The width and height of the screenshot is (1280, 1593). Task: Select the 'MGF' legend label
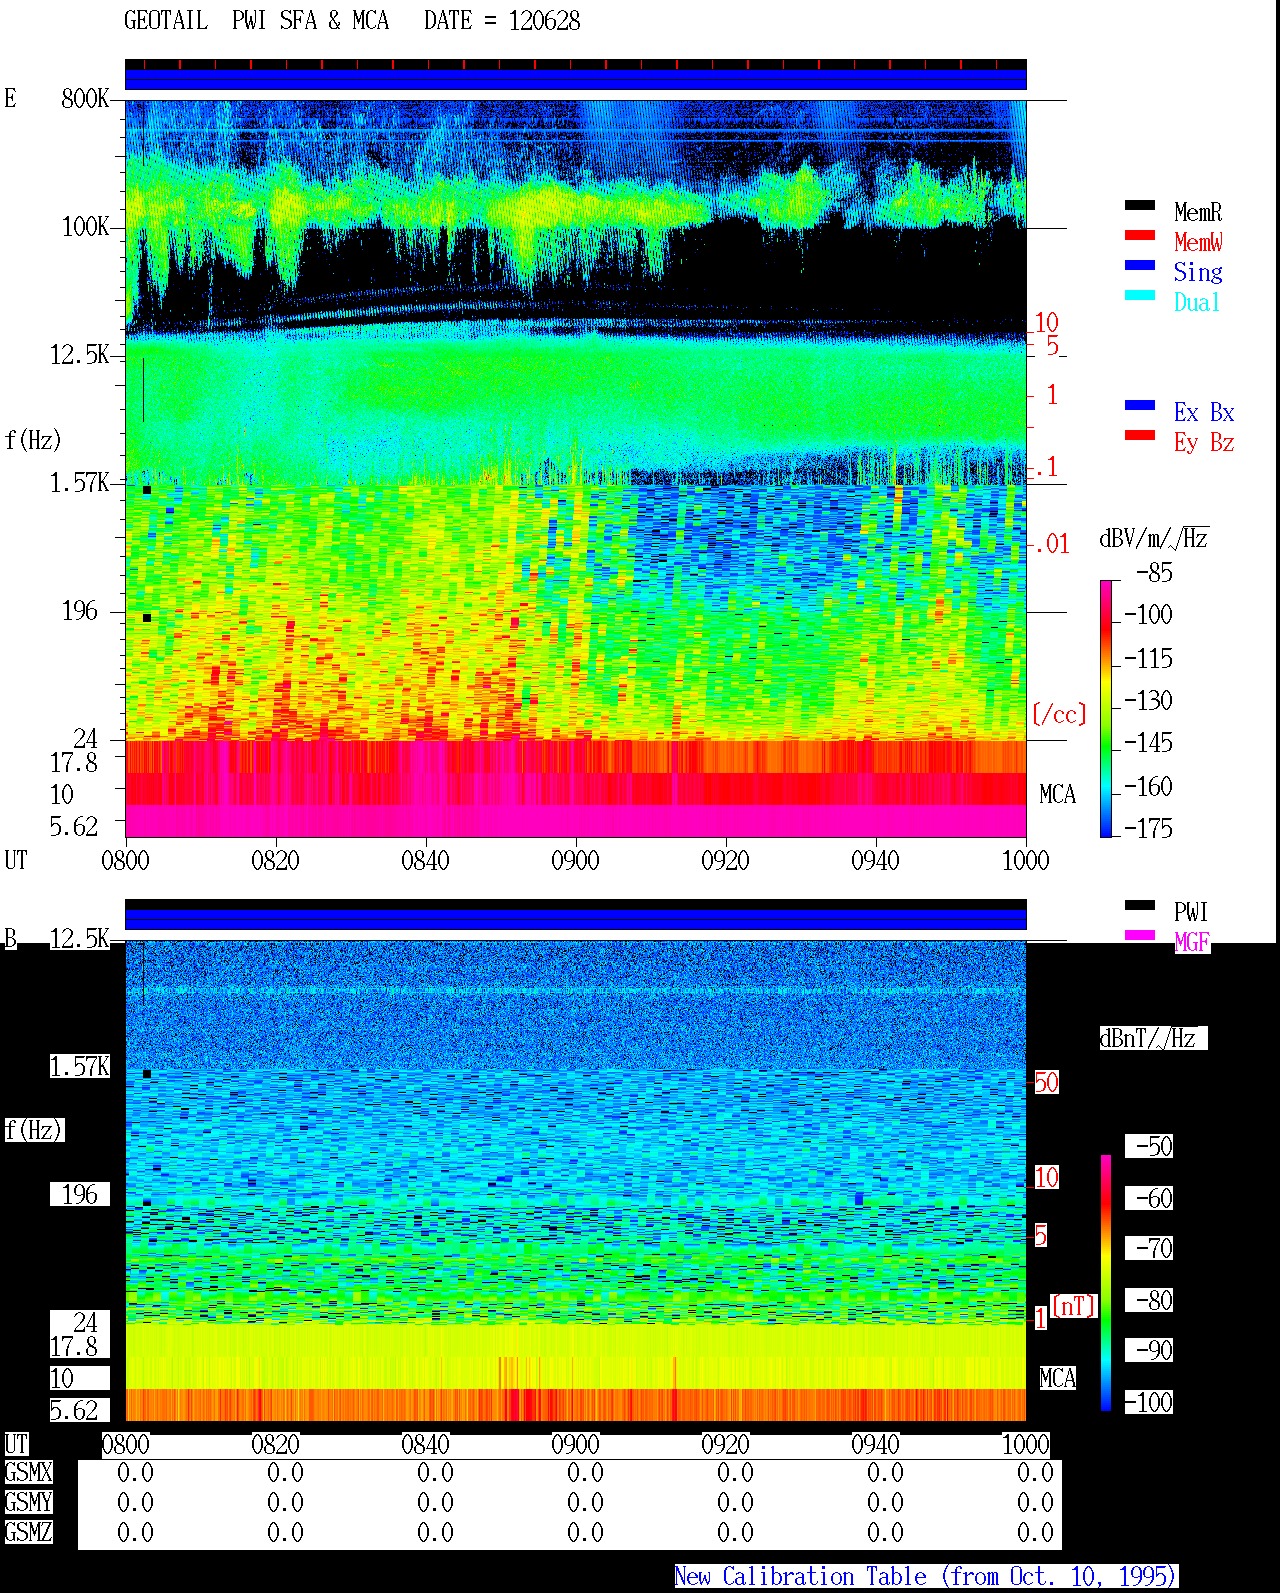coord(1191,942)
